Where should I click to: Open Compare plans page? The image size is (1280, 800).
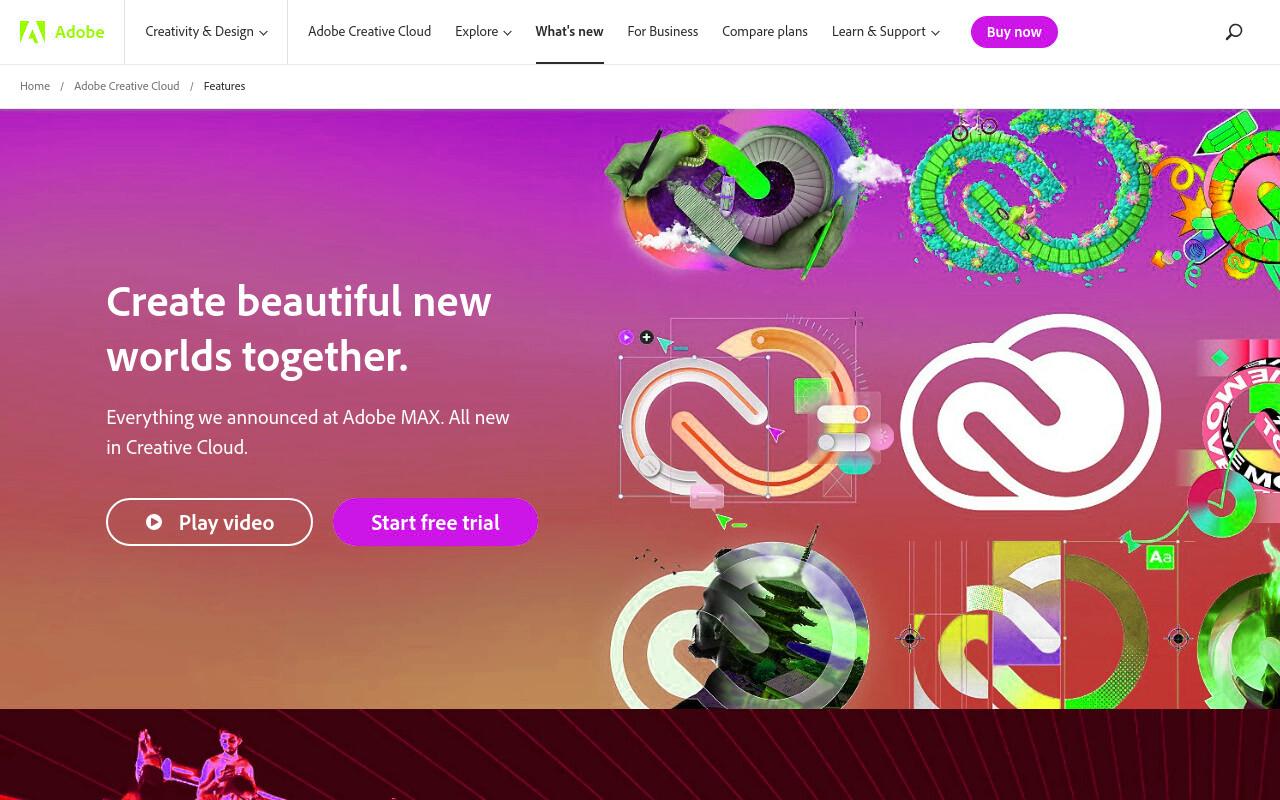(x=764, y=32)
